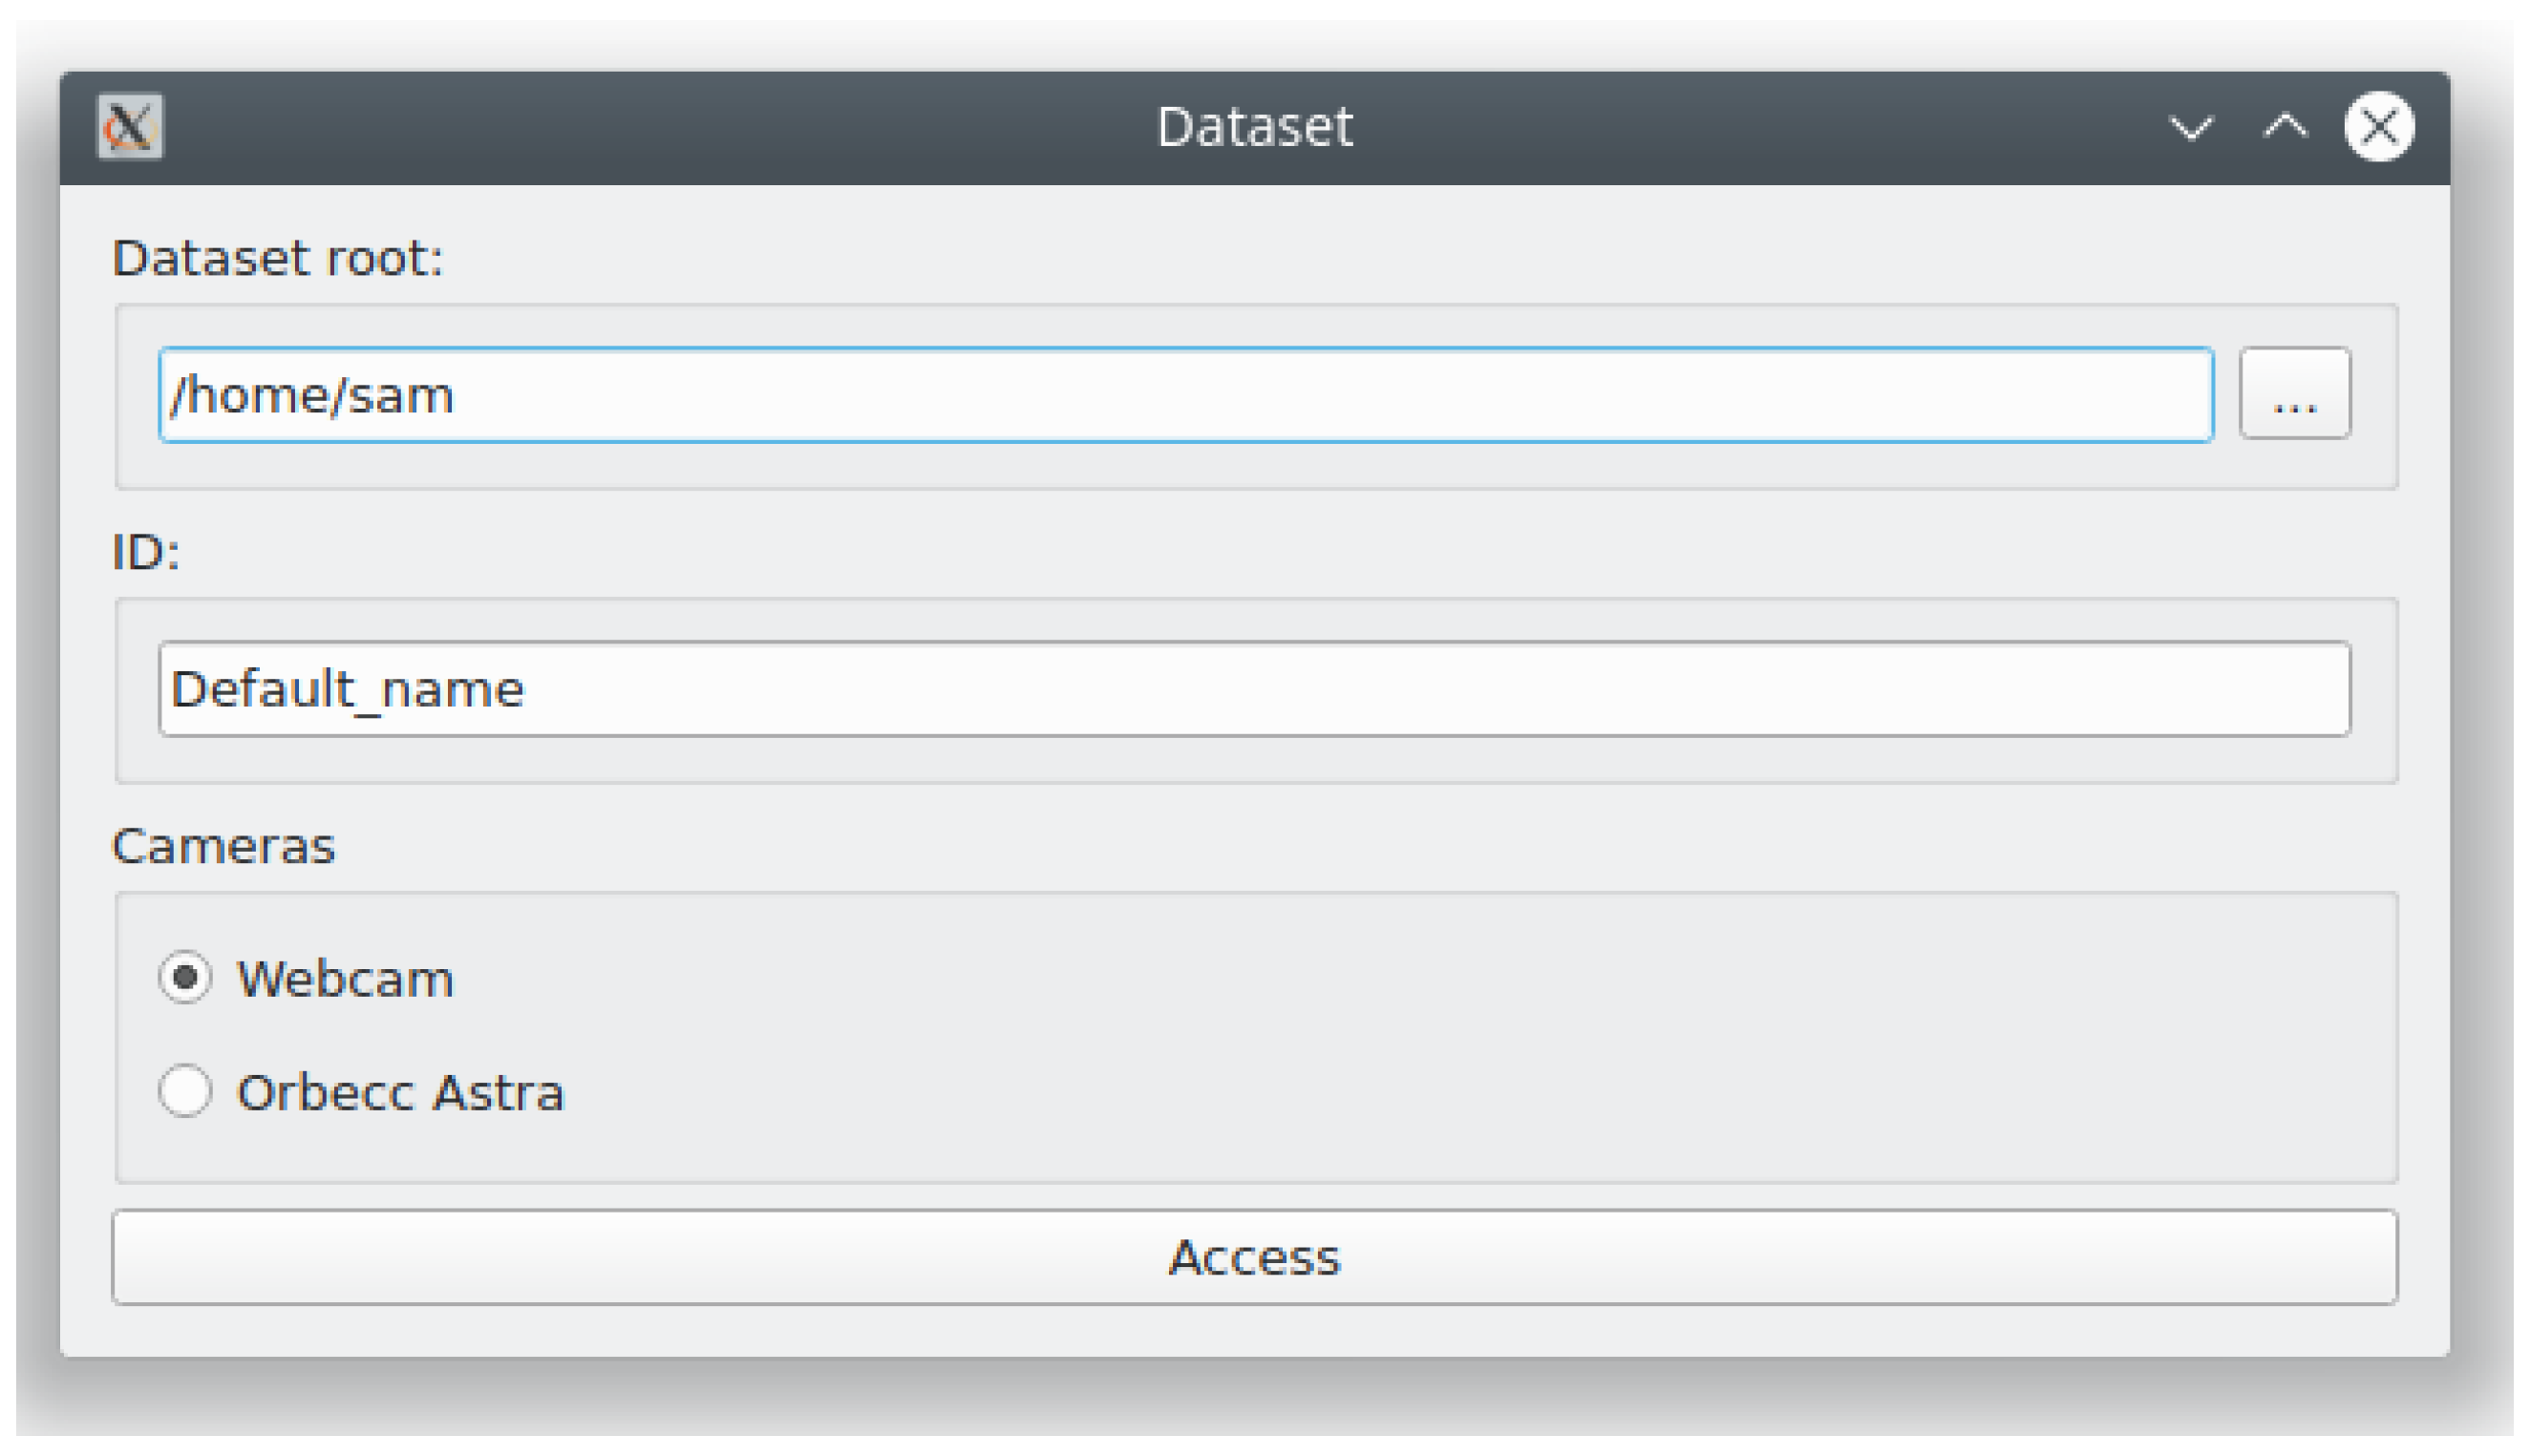Place cursor on the Default_name text

click(x=347, y=690)
